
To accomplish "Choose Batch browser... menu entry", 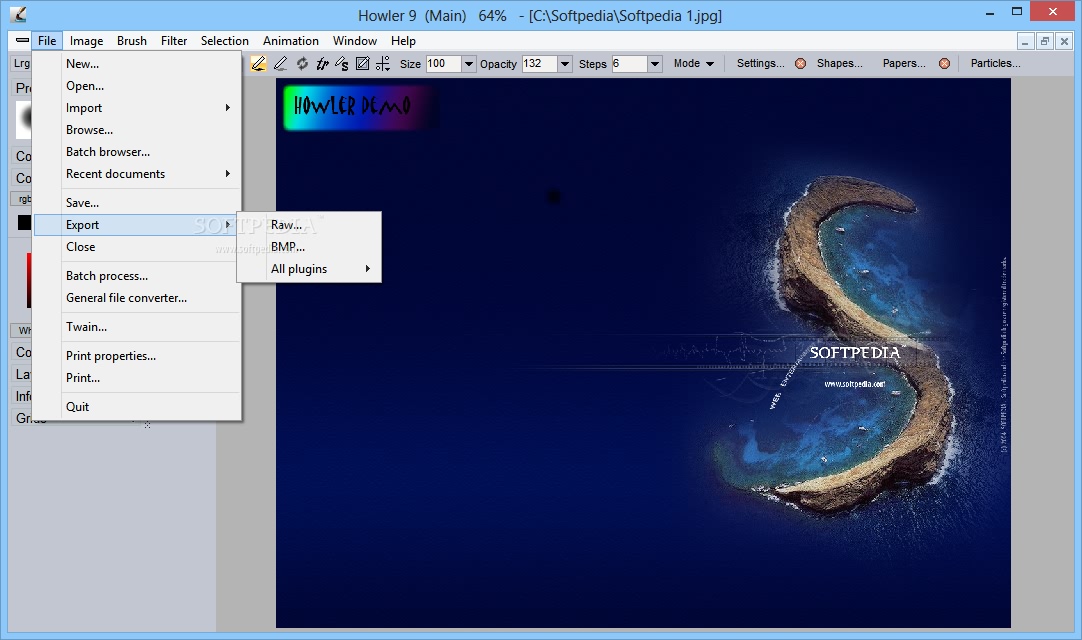I will 137,152.
